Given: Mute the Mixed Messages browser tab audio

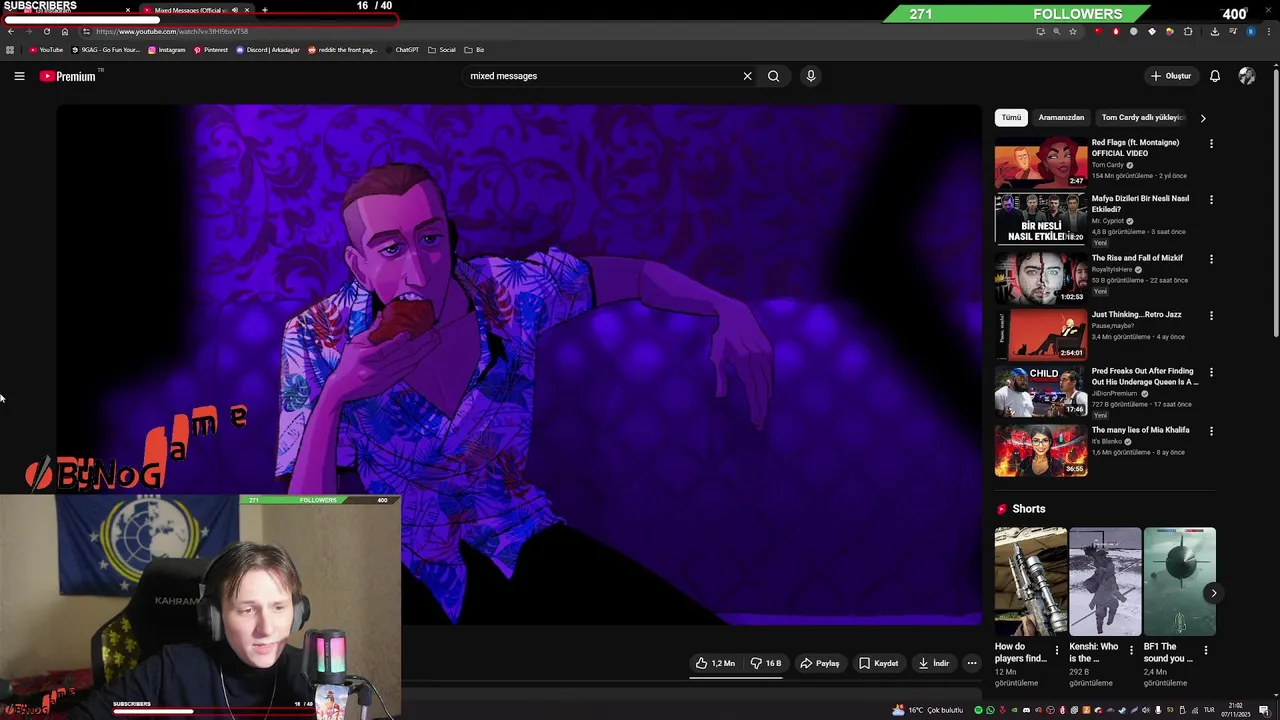Looking at the screenshot, I should pos(235,10).
